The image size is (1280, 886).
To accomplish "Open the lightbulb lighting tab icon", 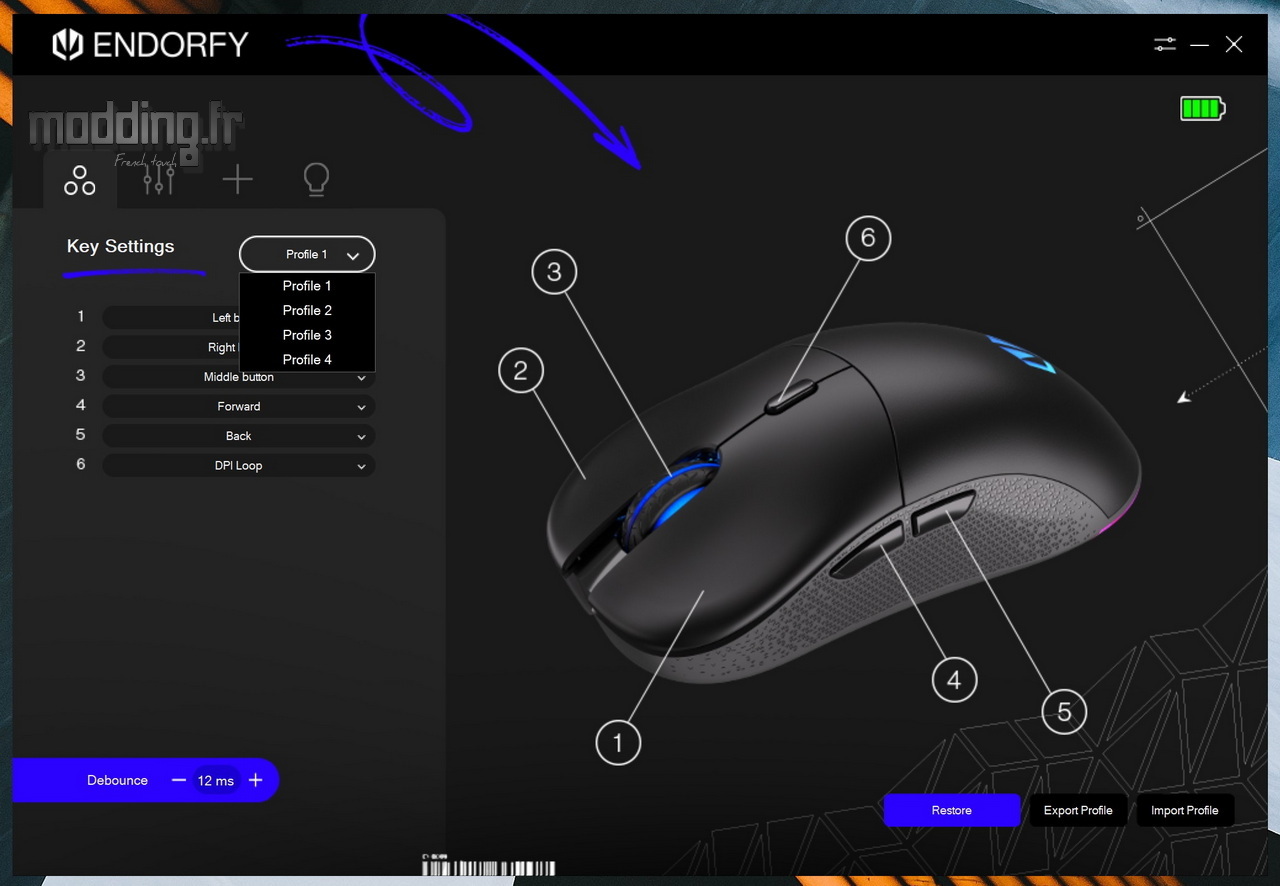I will coord(316,180).
